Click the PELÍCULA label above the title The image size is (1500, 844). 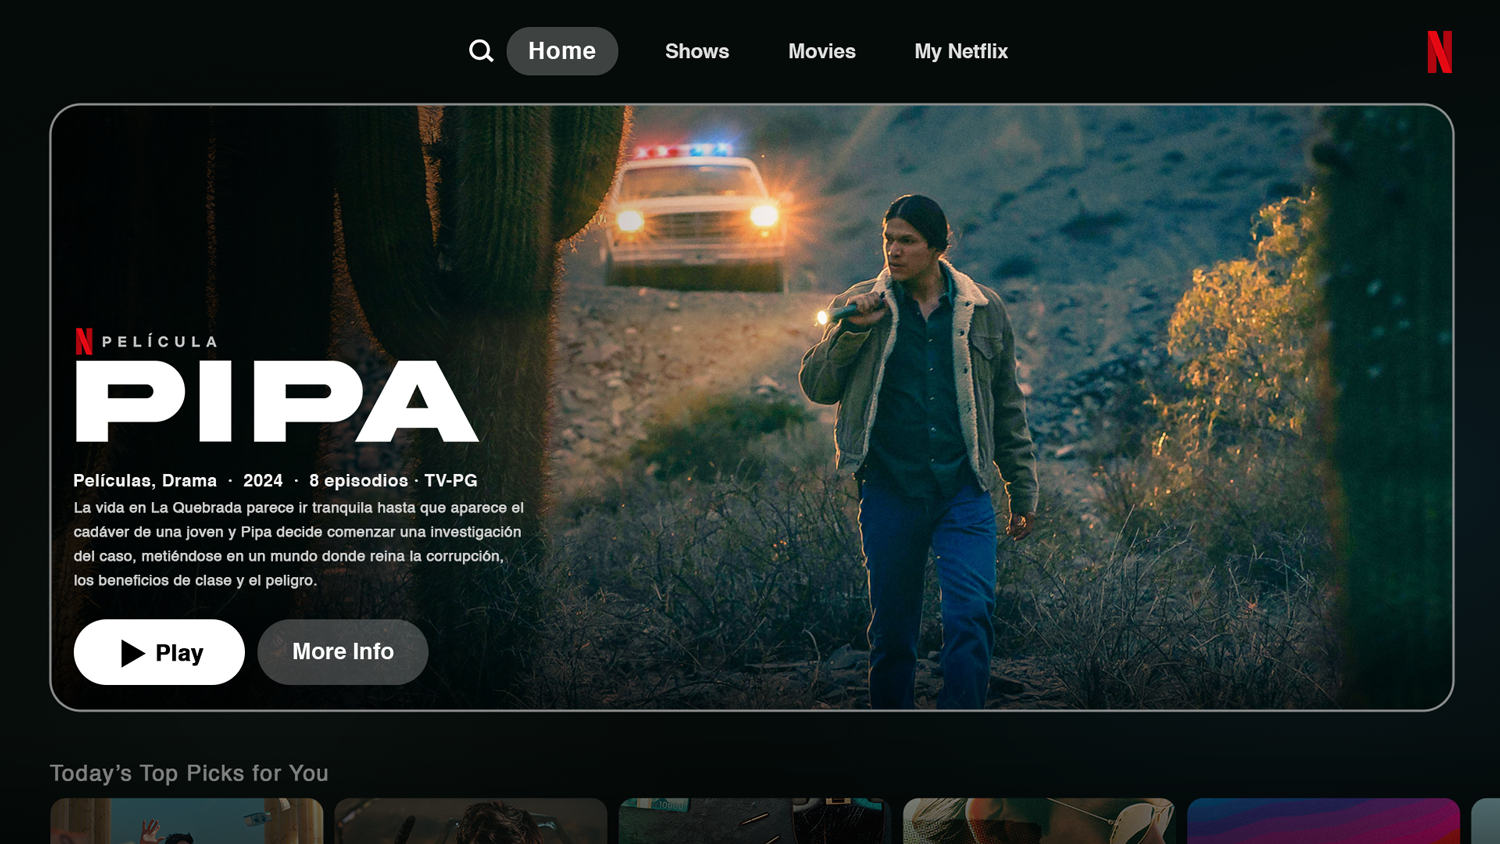159,342
